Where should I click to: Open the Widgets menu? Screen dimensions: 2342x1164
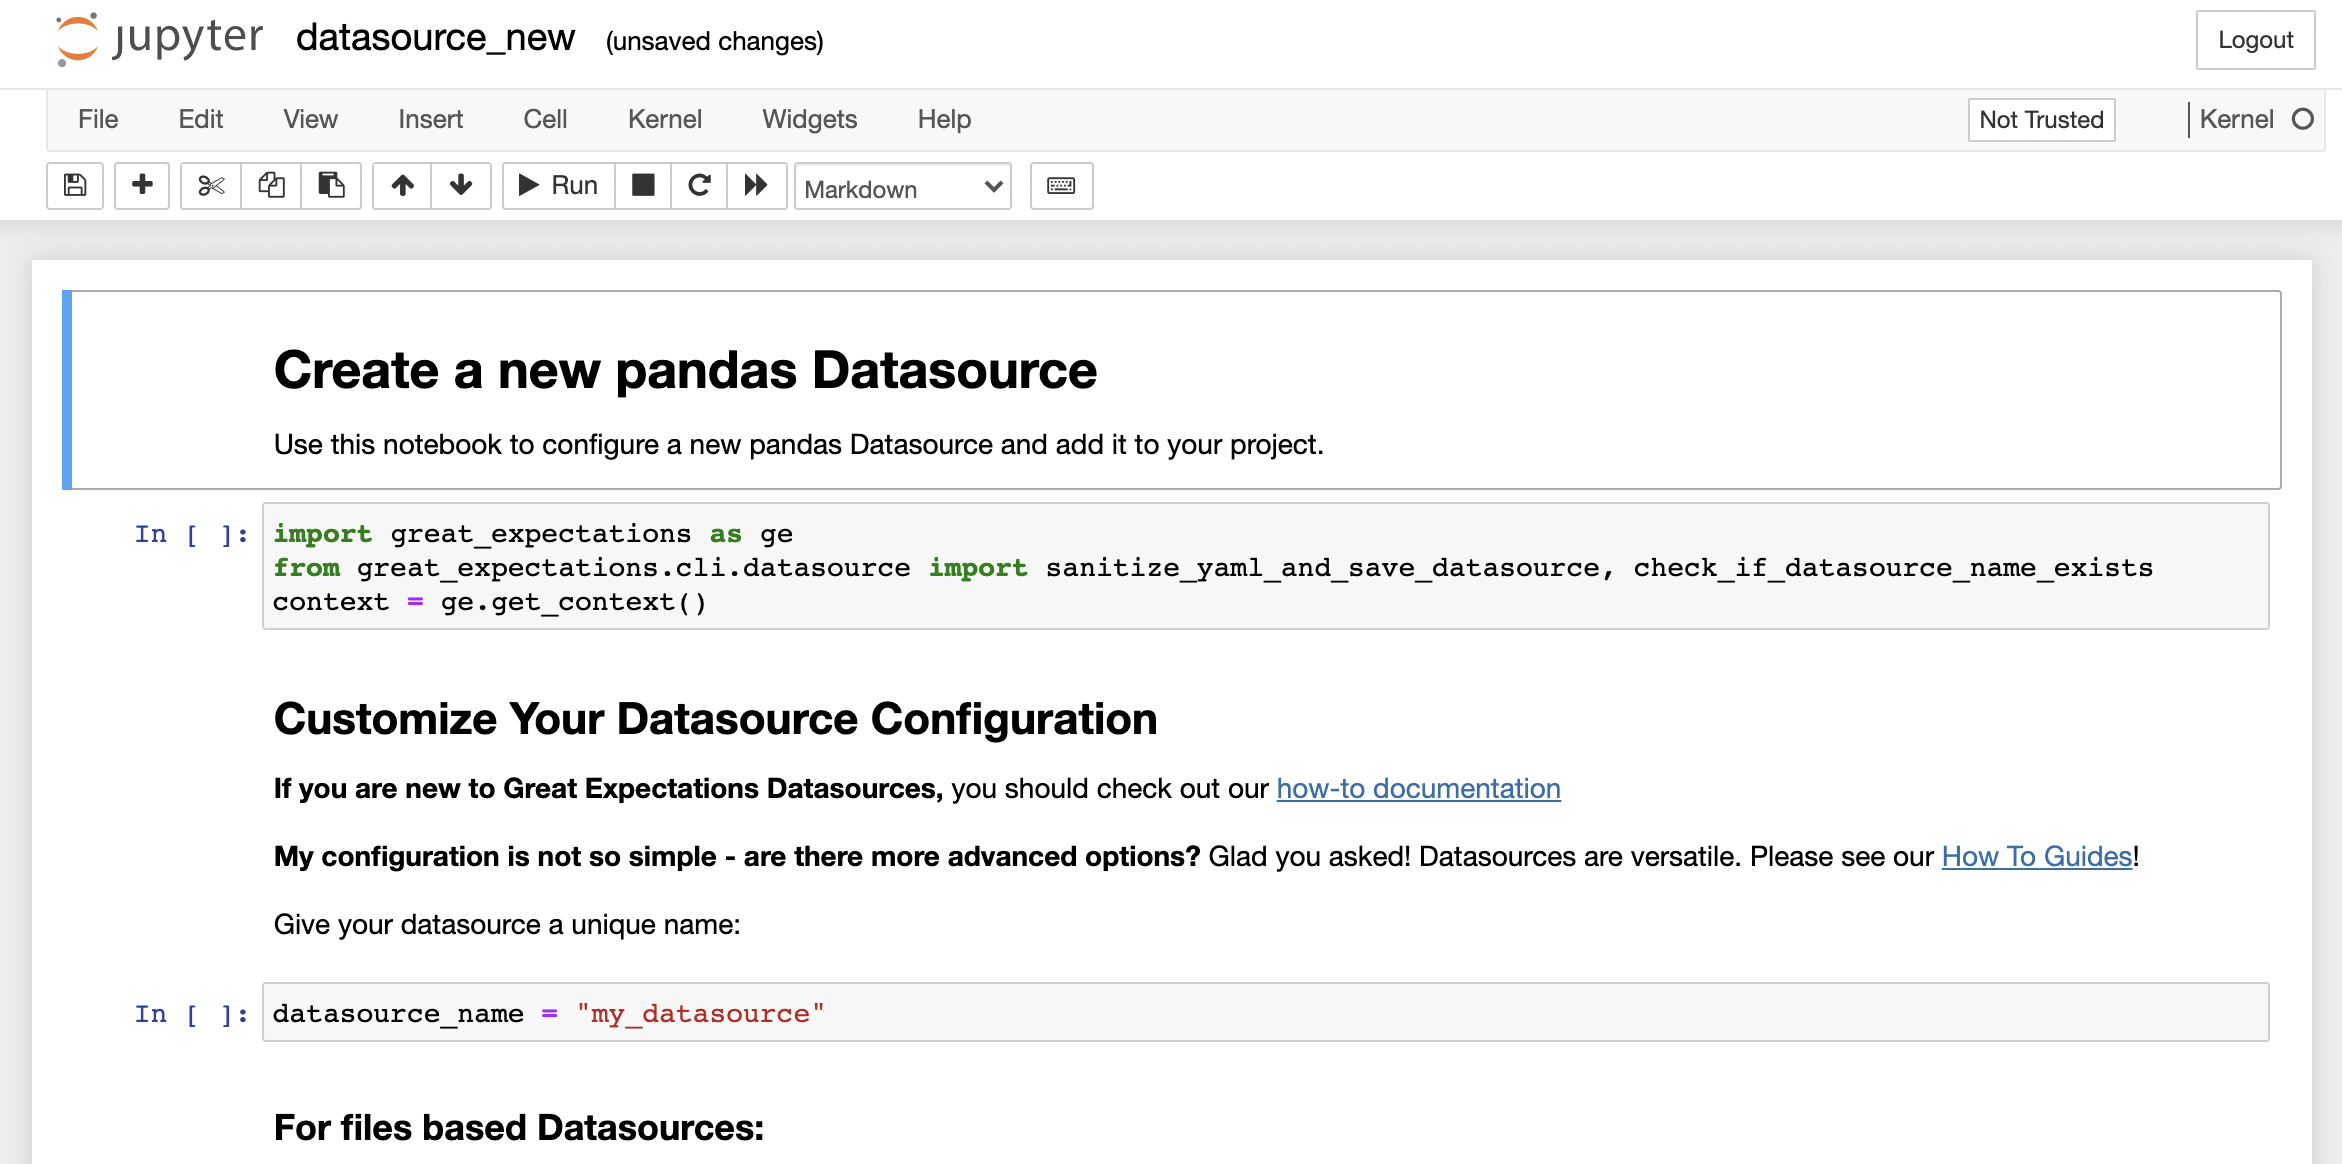pyautogui.click(x=809, y=120)
